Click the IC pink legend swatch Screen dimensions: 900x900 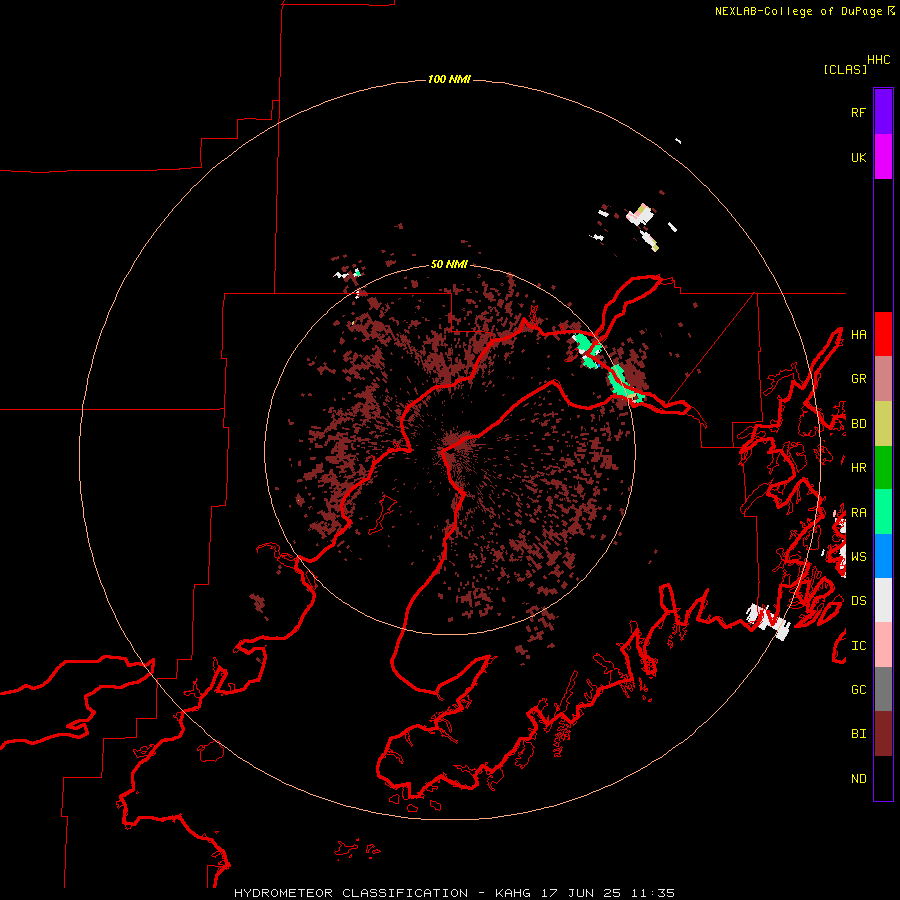pos(883,645)
